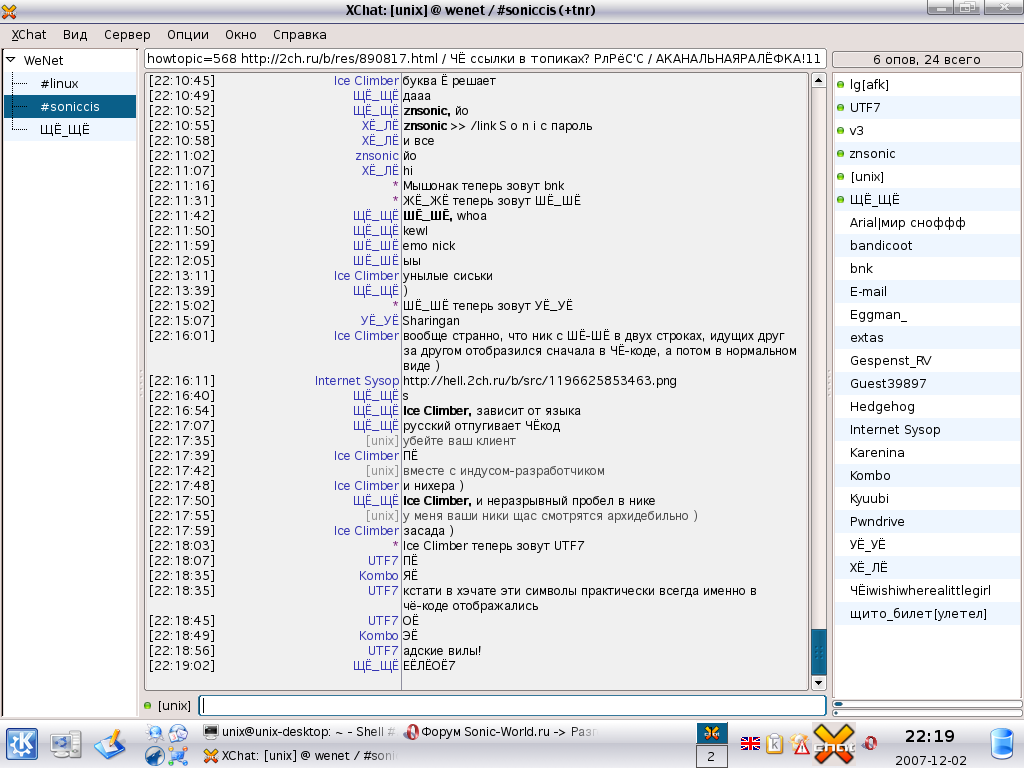Screen dimensions: 1024x768
Task: Select the #soniccis channel in tree
Action: [x=70, y=106]
